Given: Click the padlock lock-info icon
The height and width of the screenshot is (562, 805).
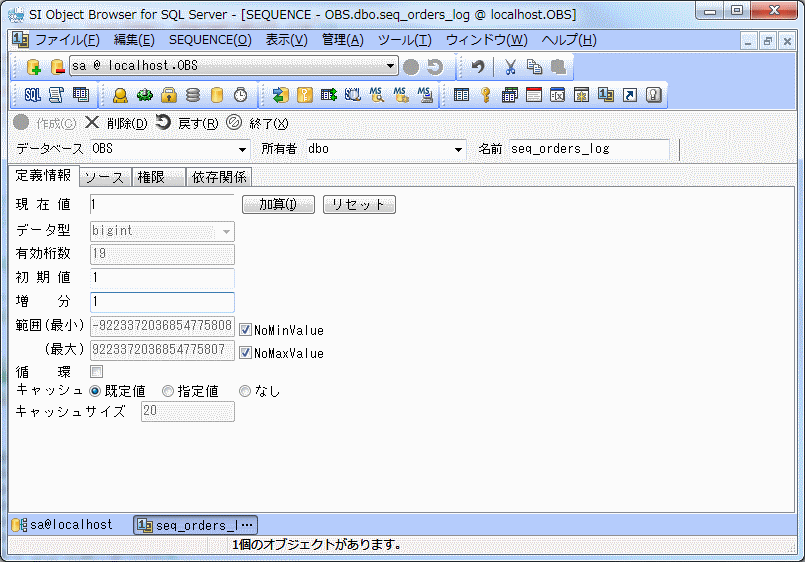Looking at the screenshot, I should click(x=169, y=95).
